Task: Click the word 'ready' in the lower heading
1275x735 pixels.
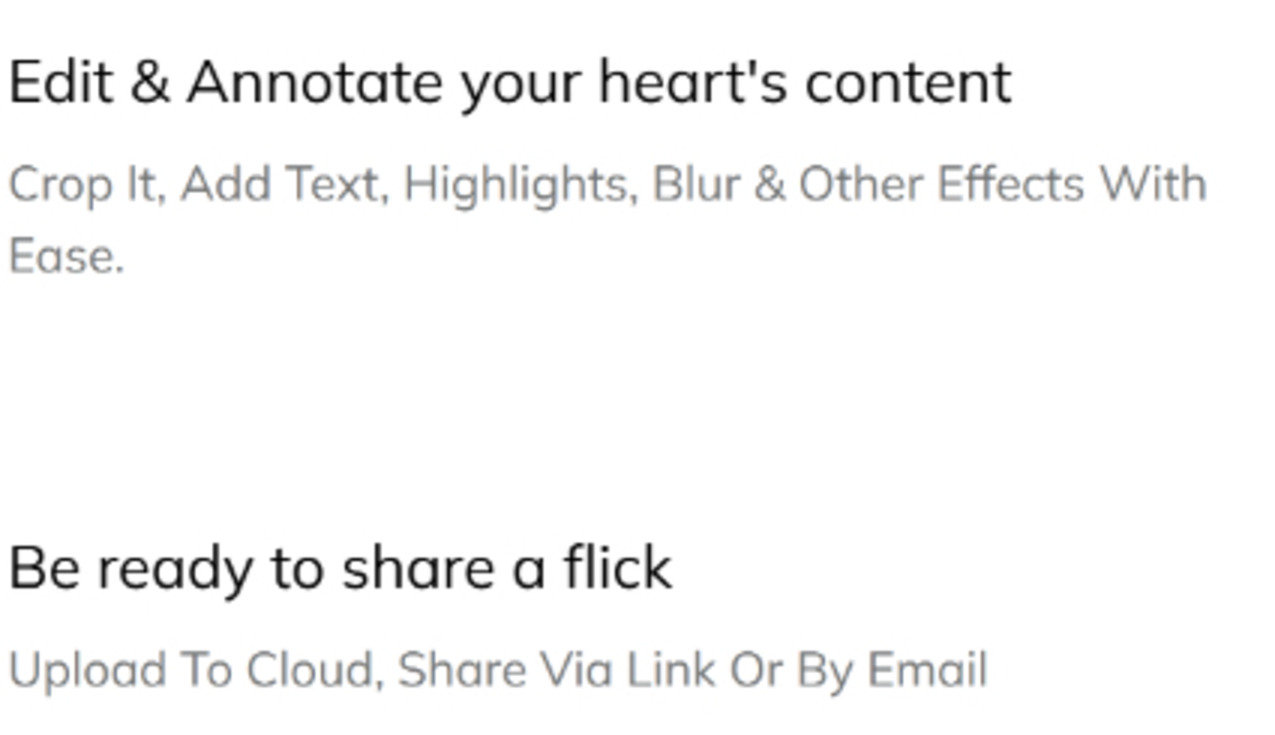Action: click(x=175, y=570)
